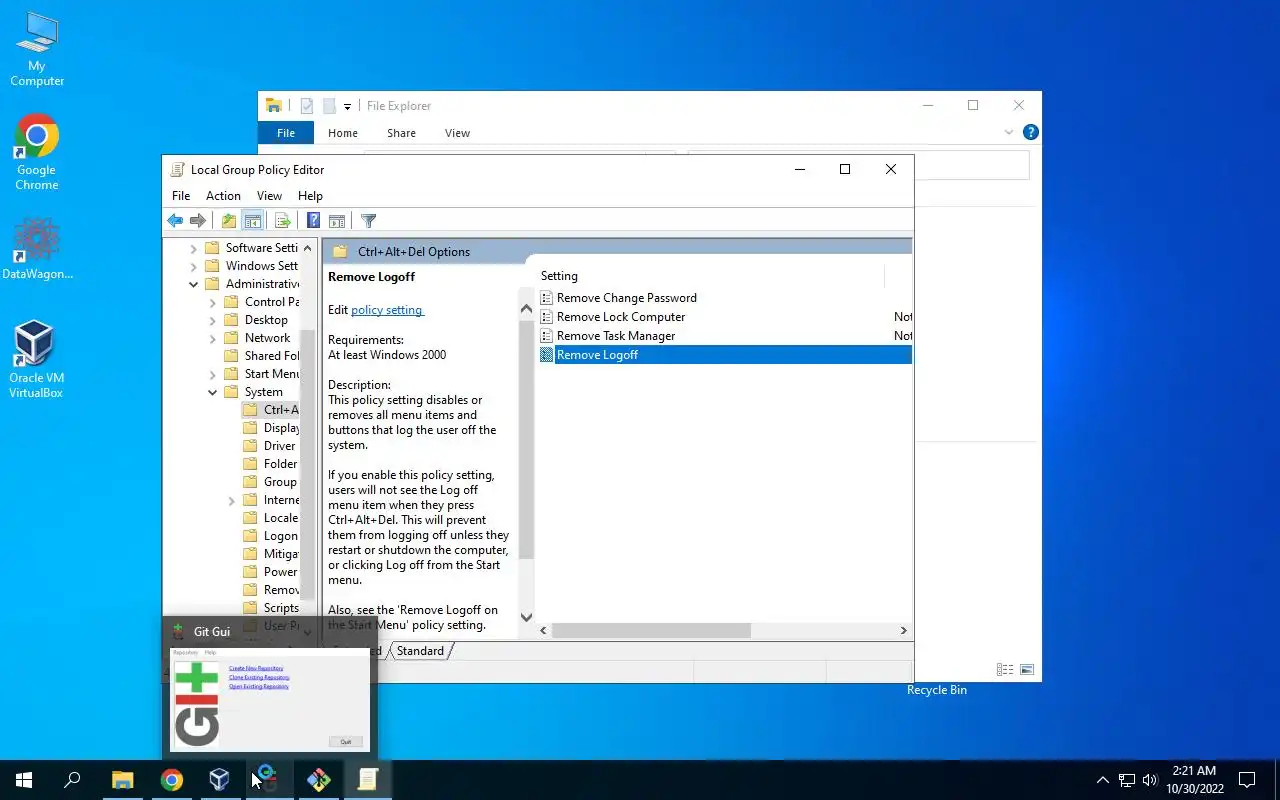Expand the Network tree node
Screen dimensions: 1280x800
tap(213, 338)
